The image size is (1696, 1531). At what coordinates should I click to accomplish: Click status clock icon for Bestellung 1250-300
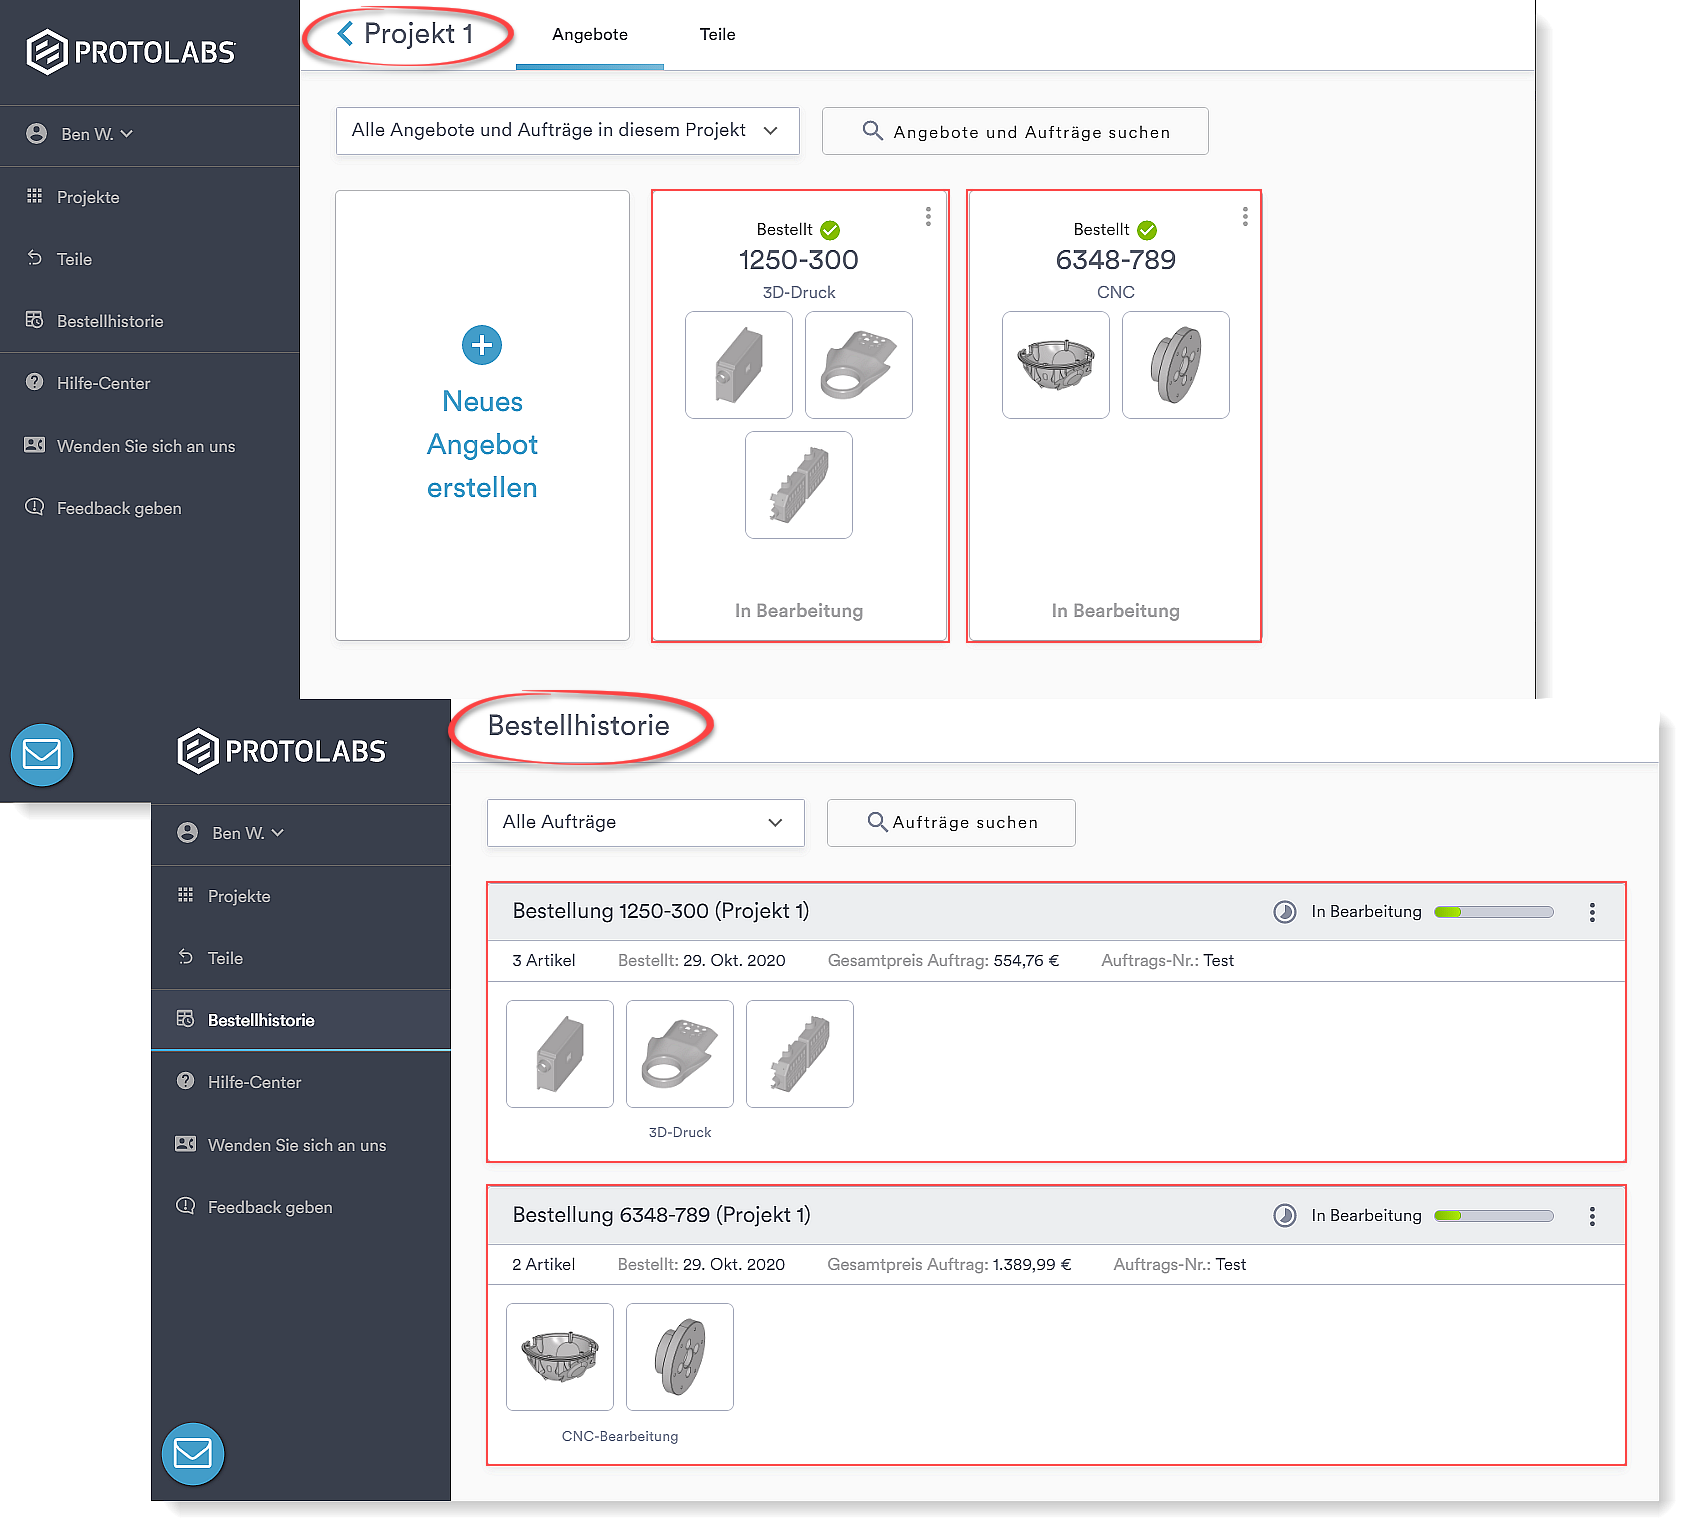pyautogui.click(x=1284, y=912)
